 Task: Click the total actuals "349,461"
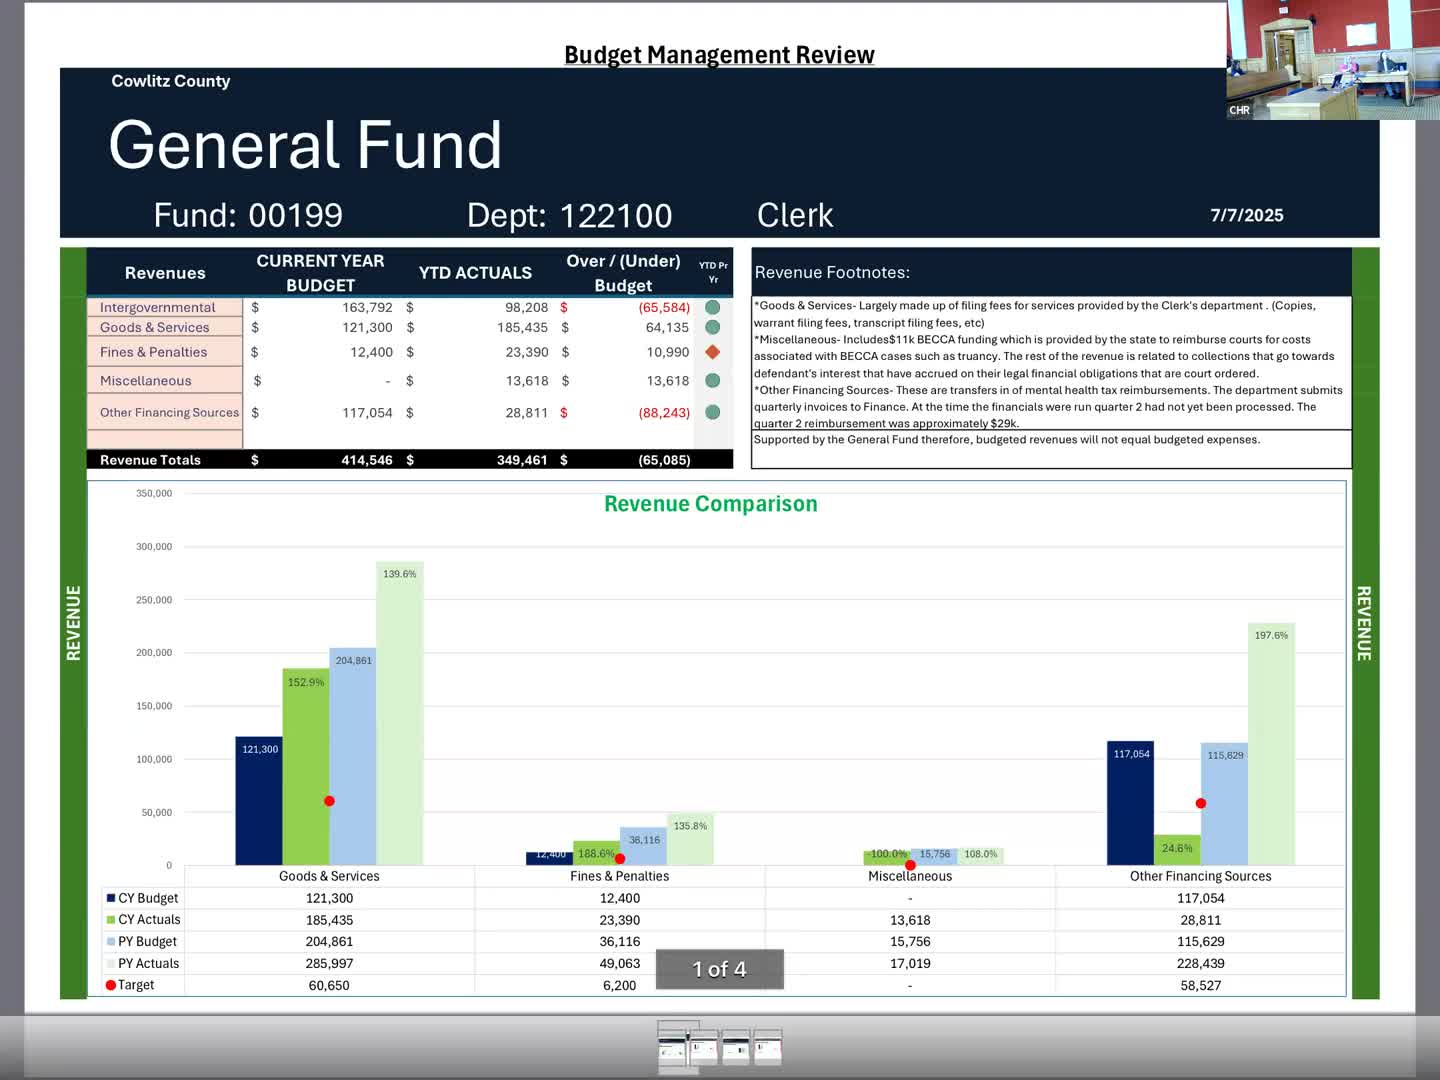(x=522, y=460)
